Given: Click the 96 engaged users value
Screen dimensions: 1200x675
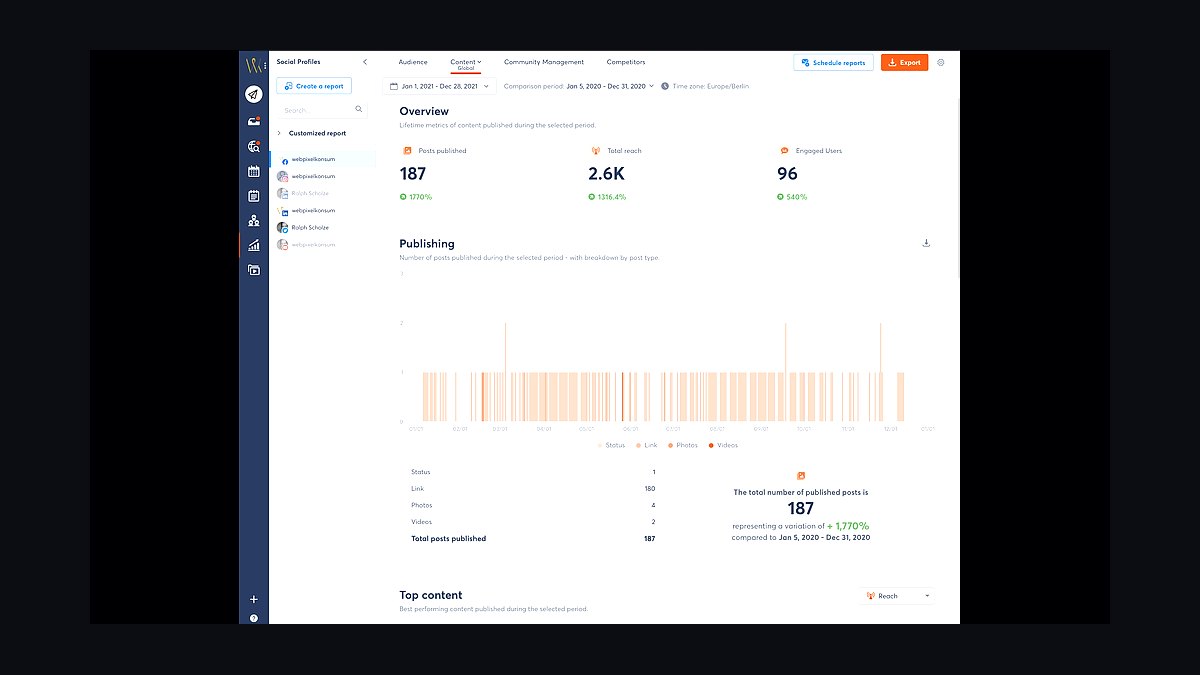Looking at the screenshot, I should [x=788, y=173].
